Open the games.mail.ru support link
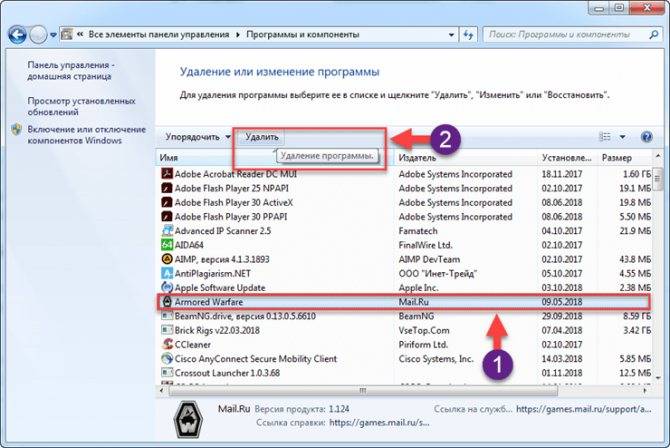Image resolution: width=670 pixels, height=448 pixels. 584,409
